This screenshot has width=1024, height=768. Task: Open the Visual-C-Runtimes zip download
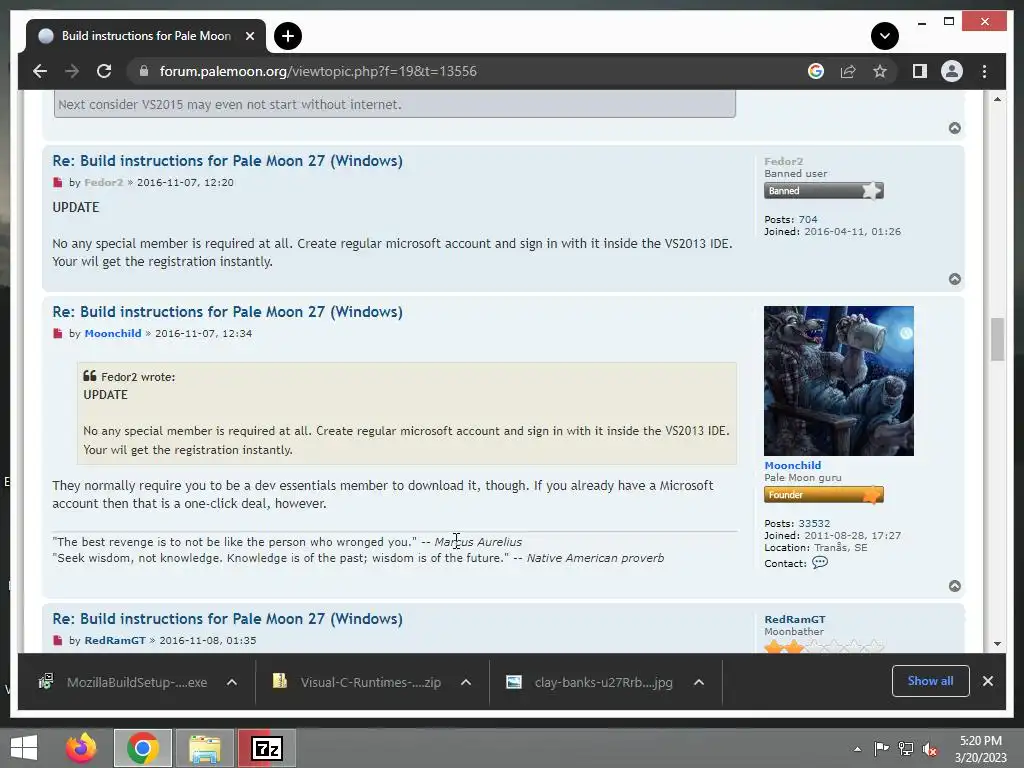pyautogui.click(x=358, y=682)
